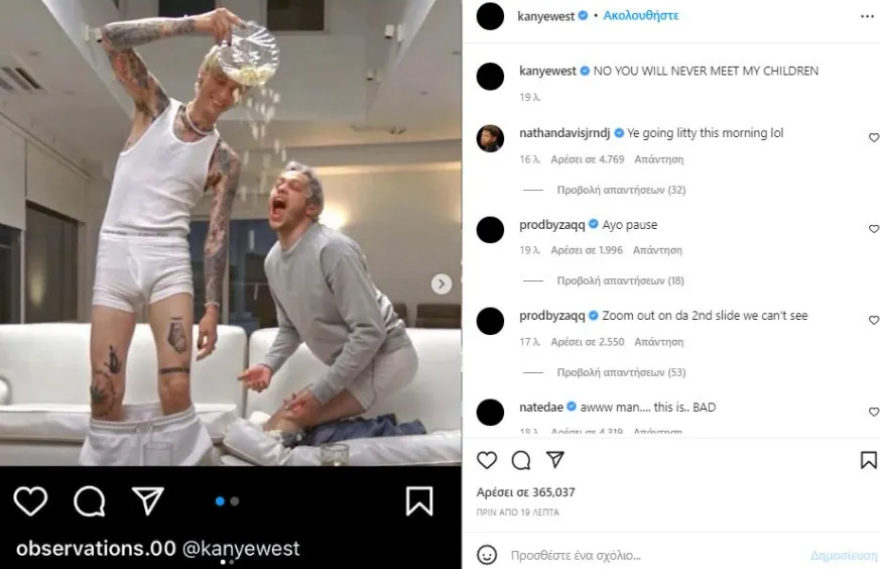Expand the 18 replies under 'Ayo pause'
This screenshot has height=569, width=880.
pos(620,281)
